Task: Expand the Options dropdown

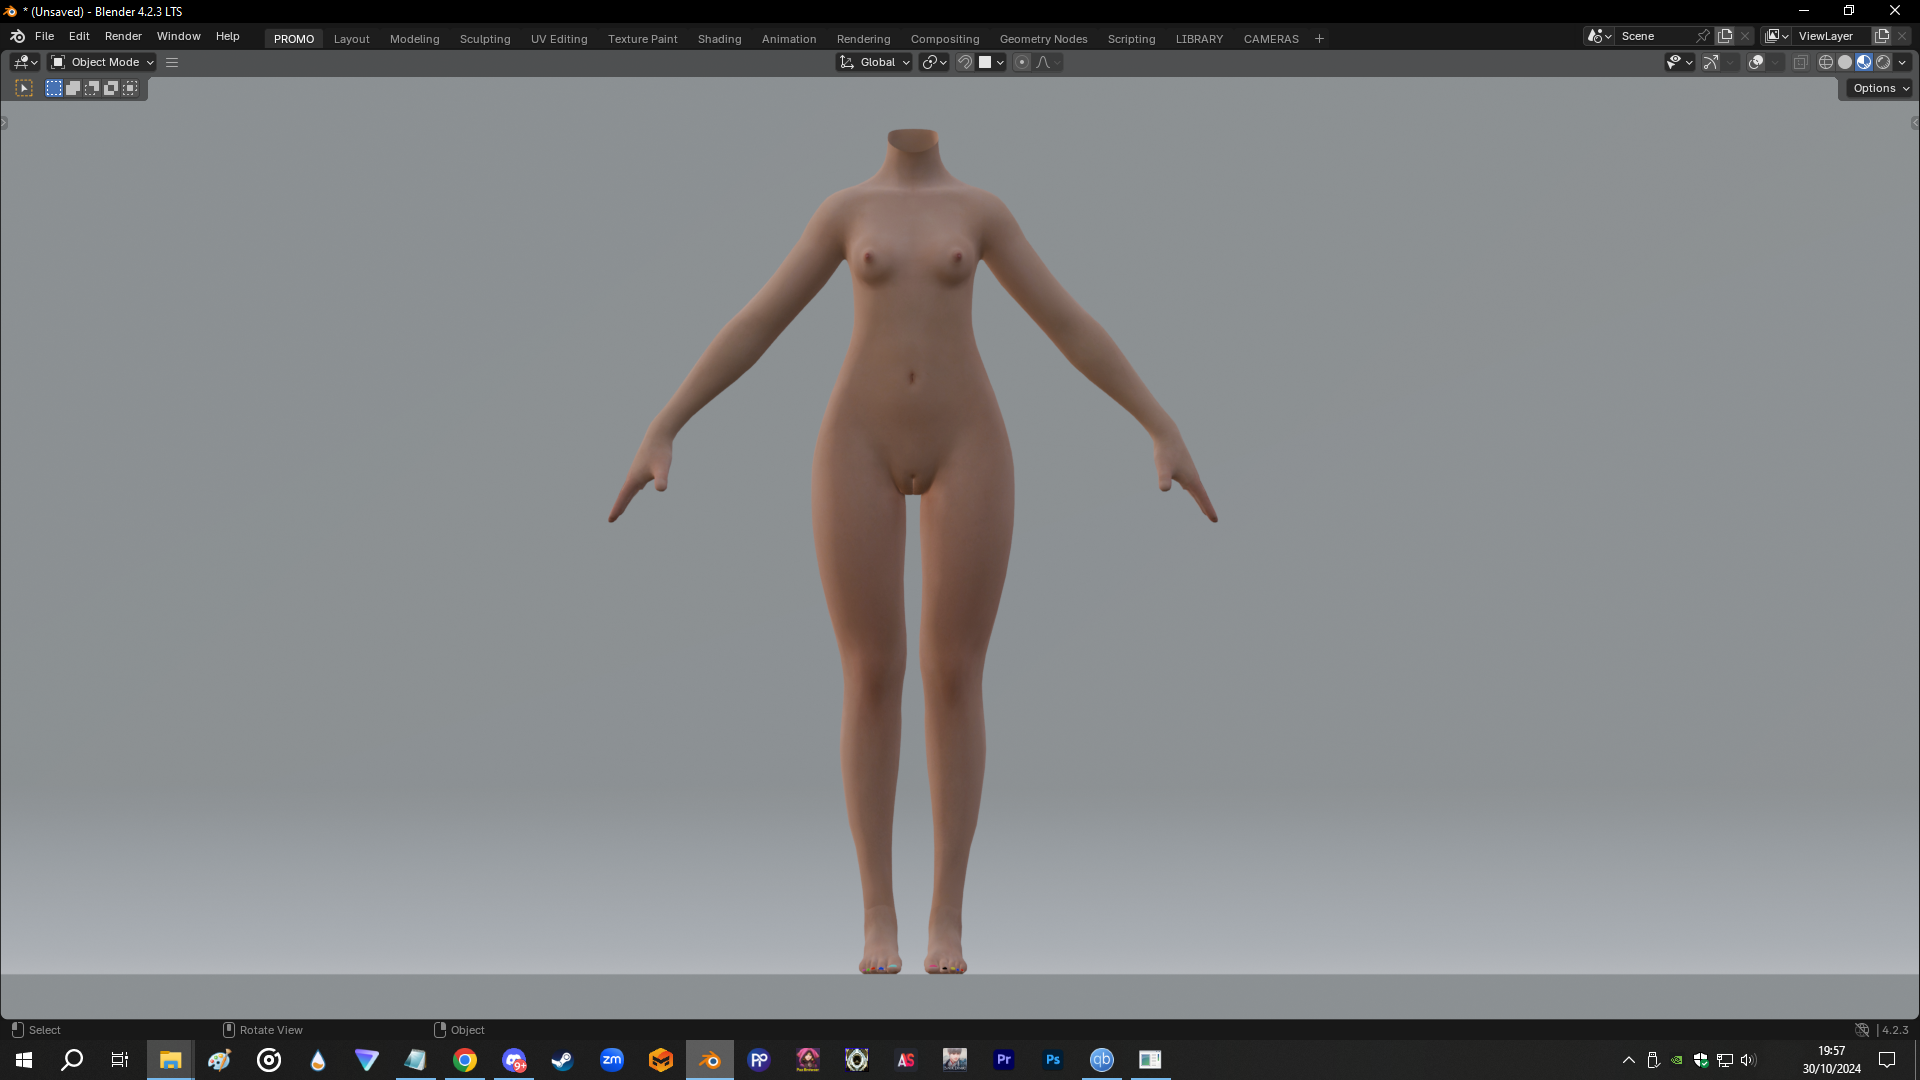Action: (1880, 88)
